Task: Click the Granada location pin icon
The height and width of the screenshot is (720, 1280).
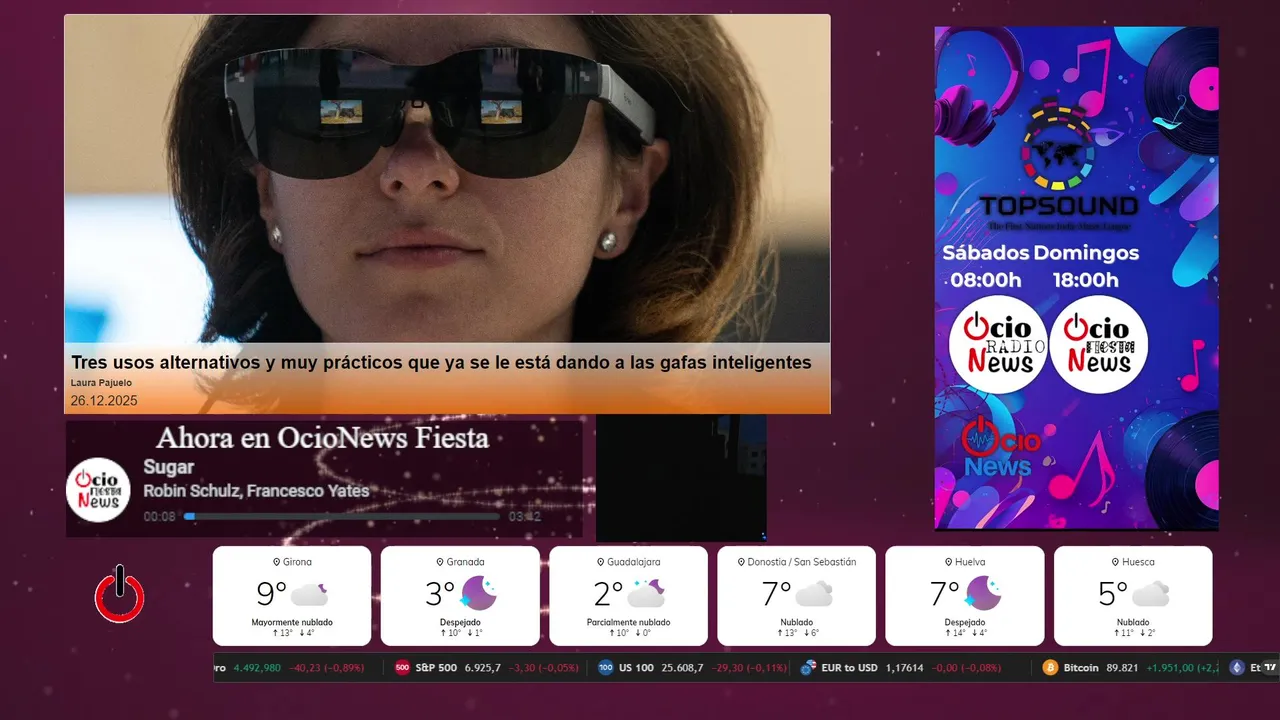Action: (440, 562)
